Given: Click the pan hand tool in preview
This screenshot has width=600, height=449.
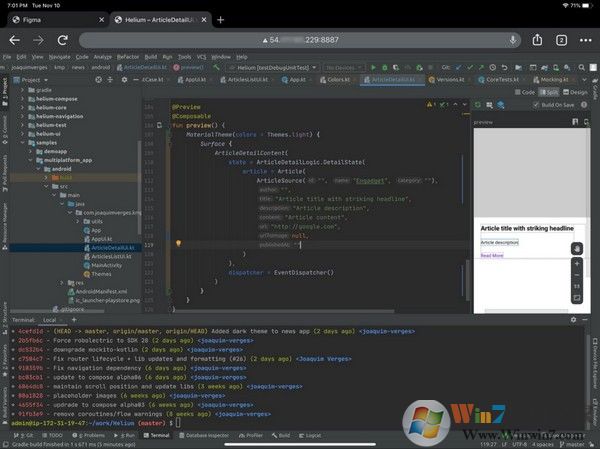Looking at the screenshot, I should [x=577, y=248].
